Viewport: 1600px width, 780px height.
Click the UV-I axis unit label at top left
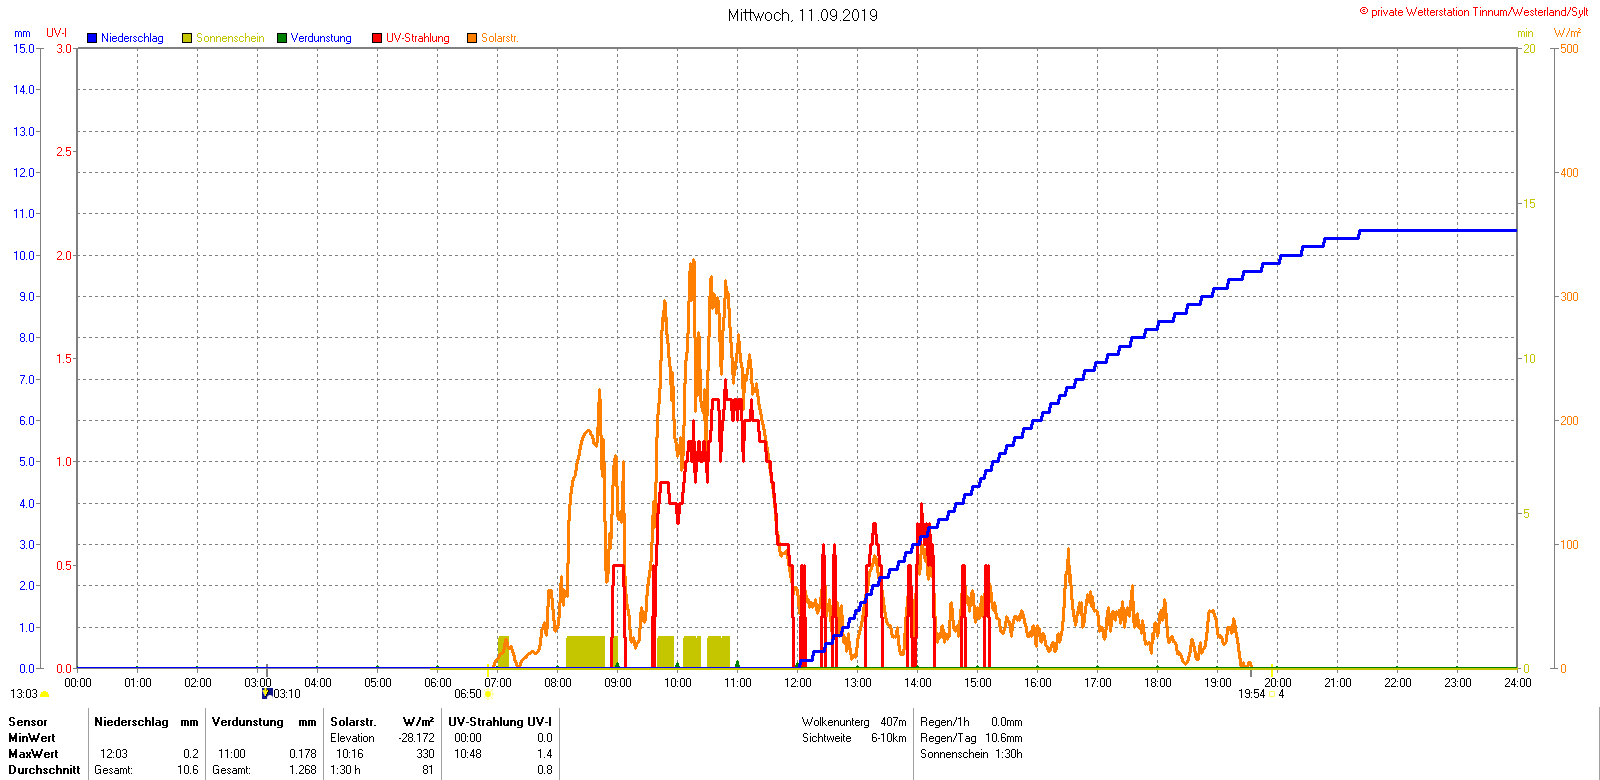[x=57, y=33]
